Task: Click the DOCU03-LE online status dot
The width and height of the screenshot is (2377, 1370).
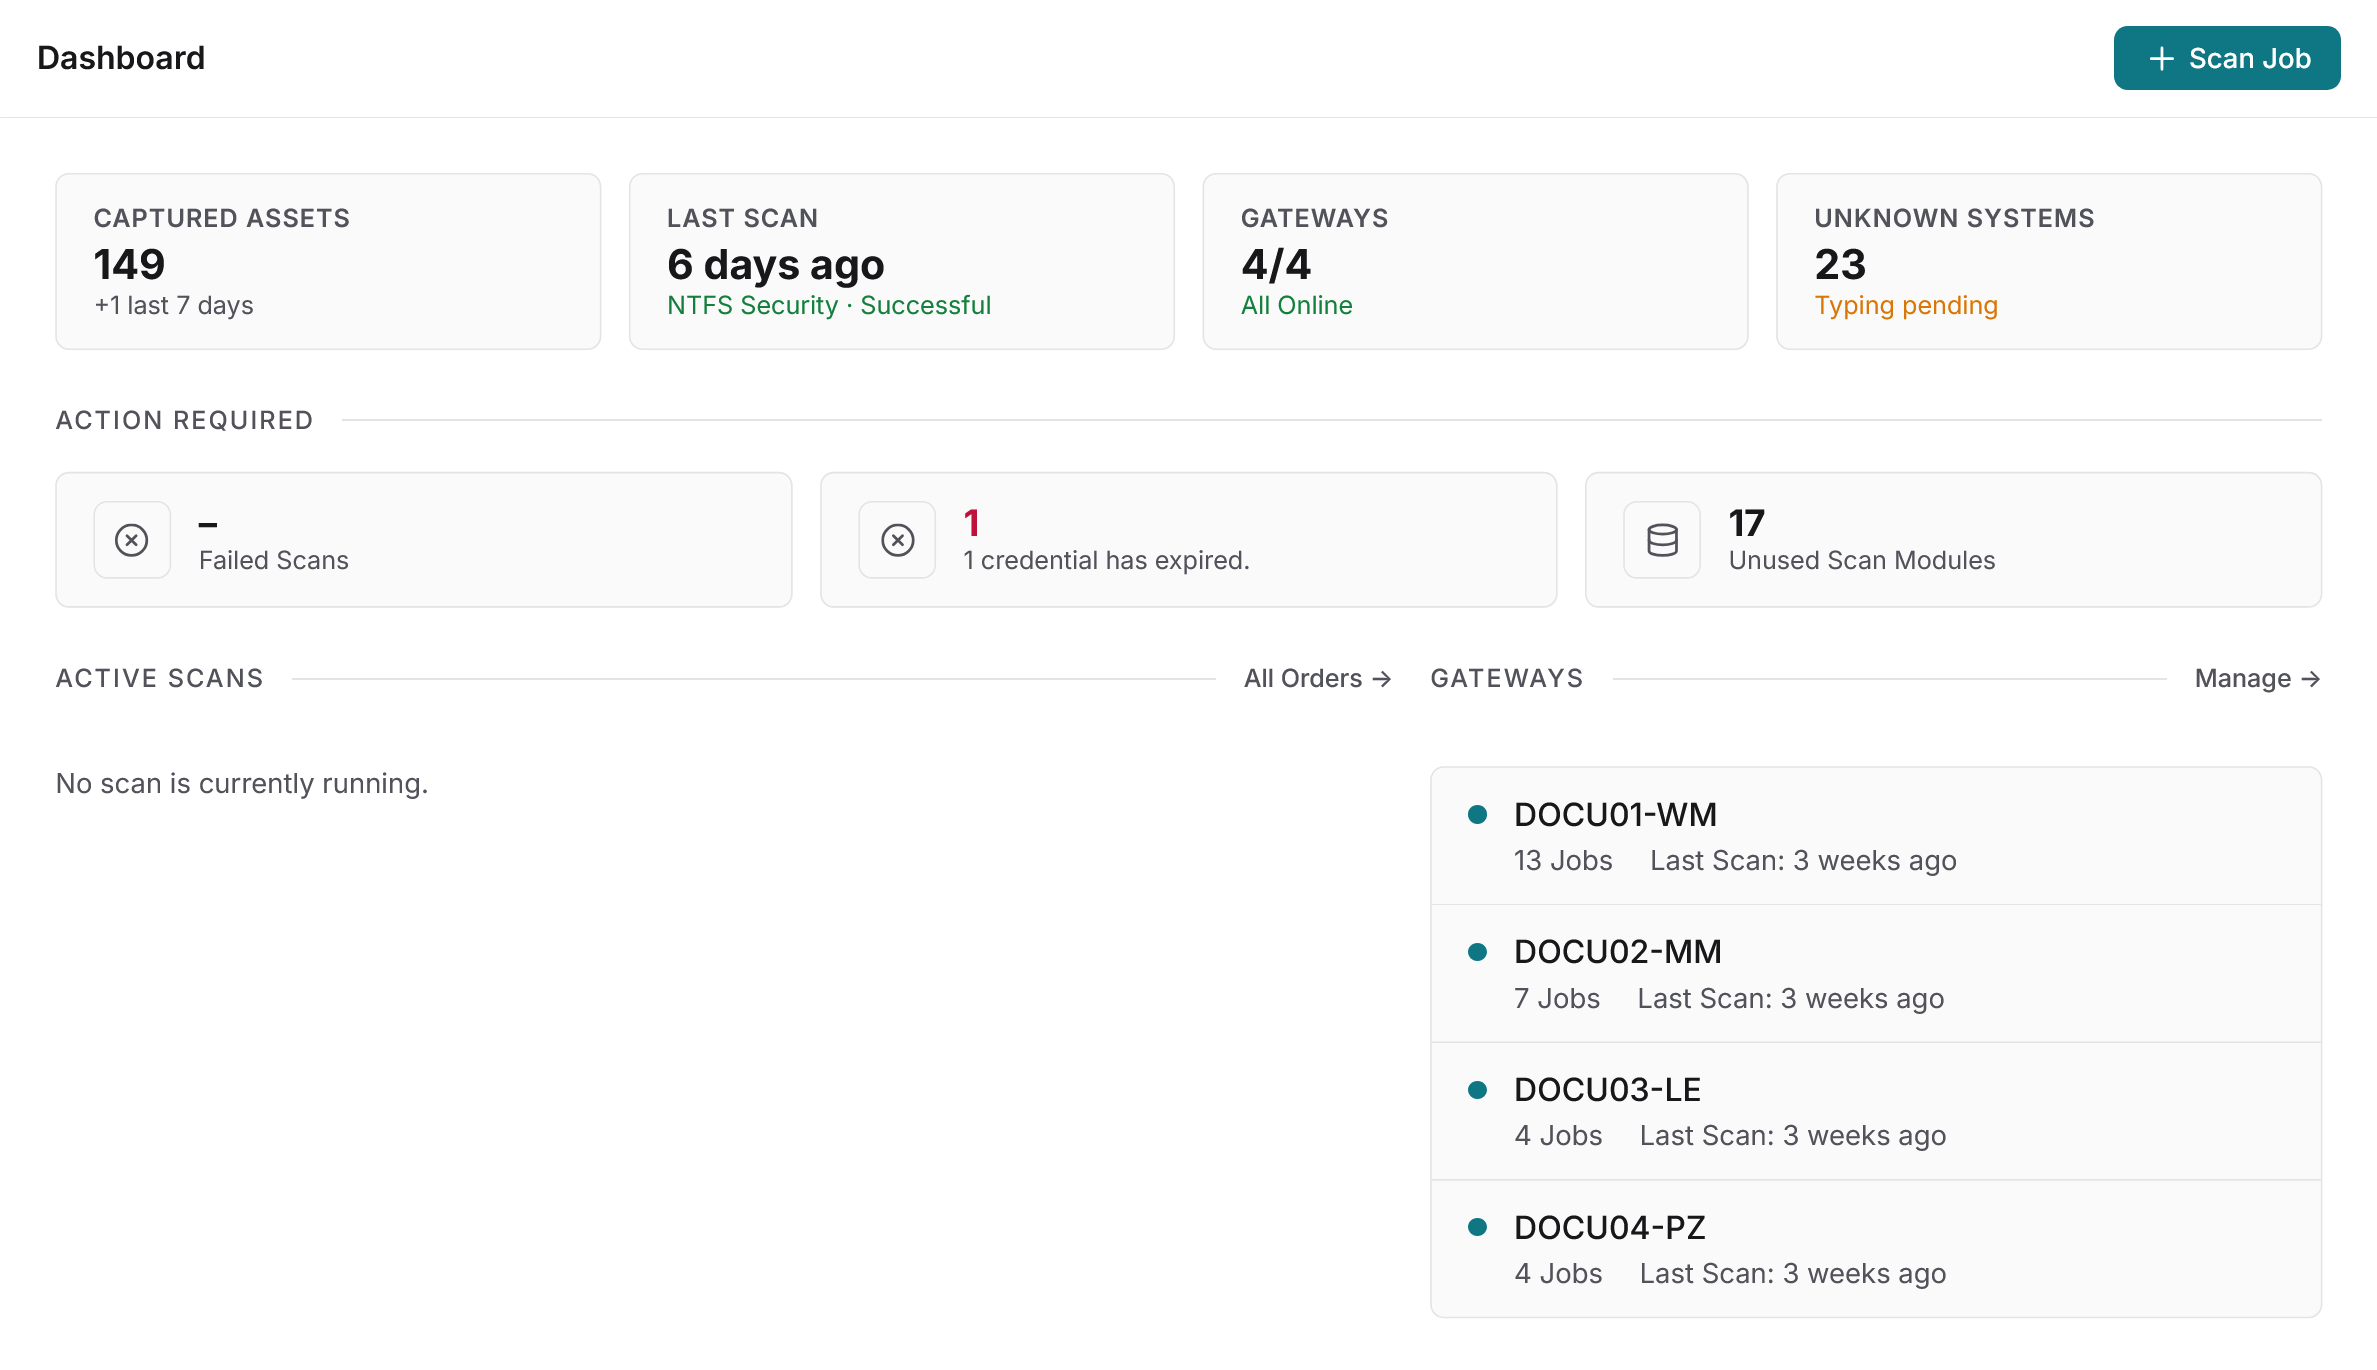Action: (x=1477, y=1090)
